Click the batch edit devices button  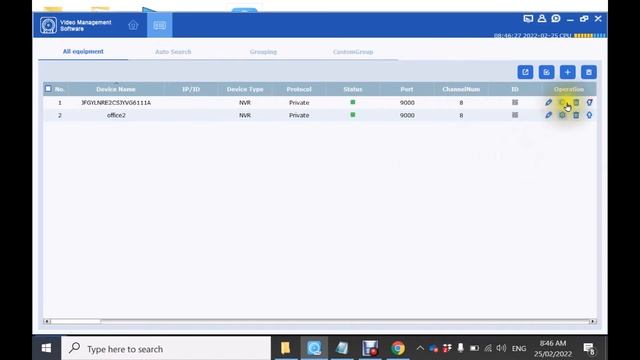coord(547,72)
